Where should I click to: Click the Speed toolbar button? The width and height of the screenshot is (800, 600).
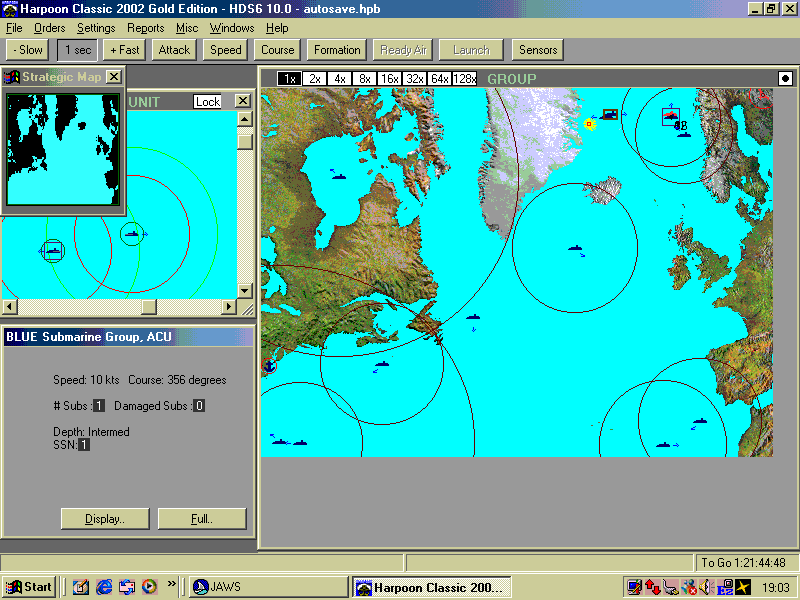click(x=226, y=50)
